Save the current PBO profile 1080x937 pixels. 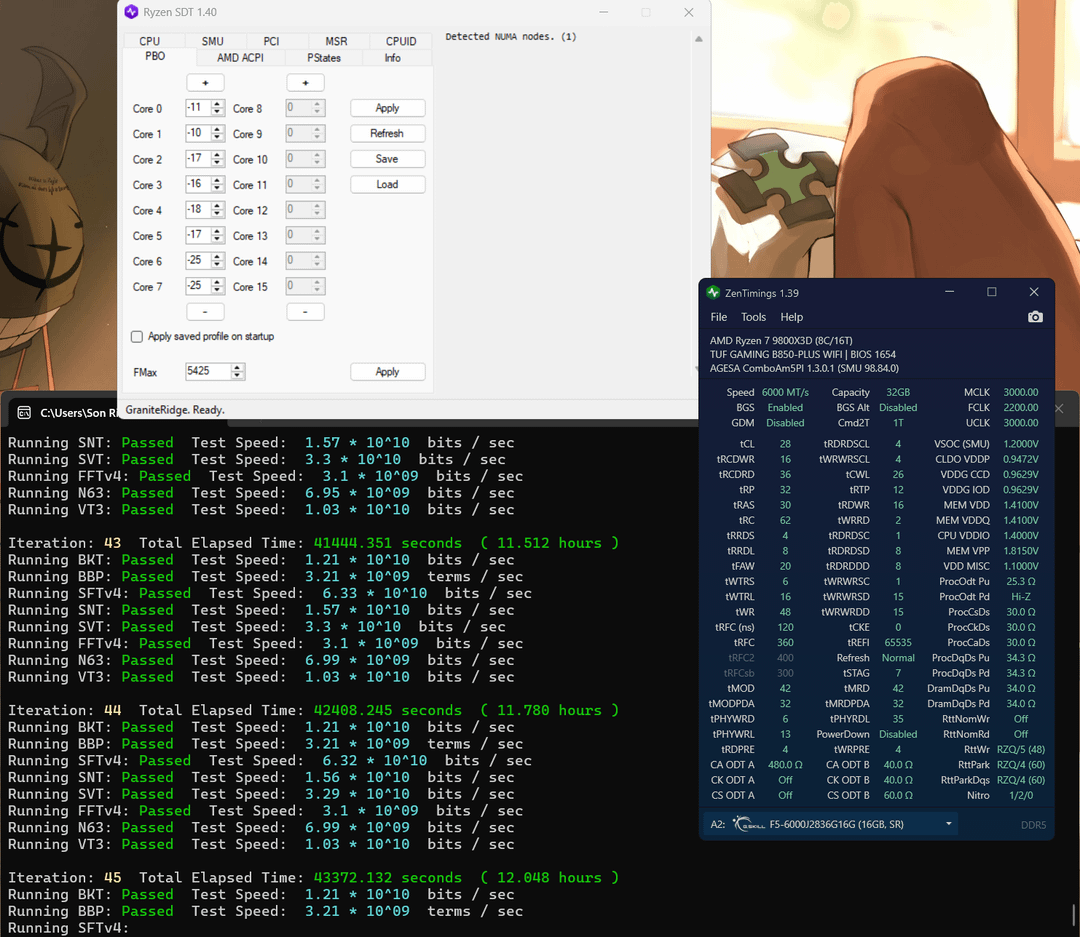pos(387,159)
